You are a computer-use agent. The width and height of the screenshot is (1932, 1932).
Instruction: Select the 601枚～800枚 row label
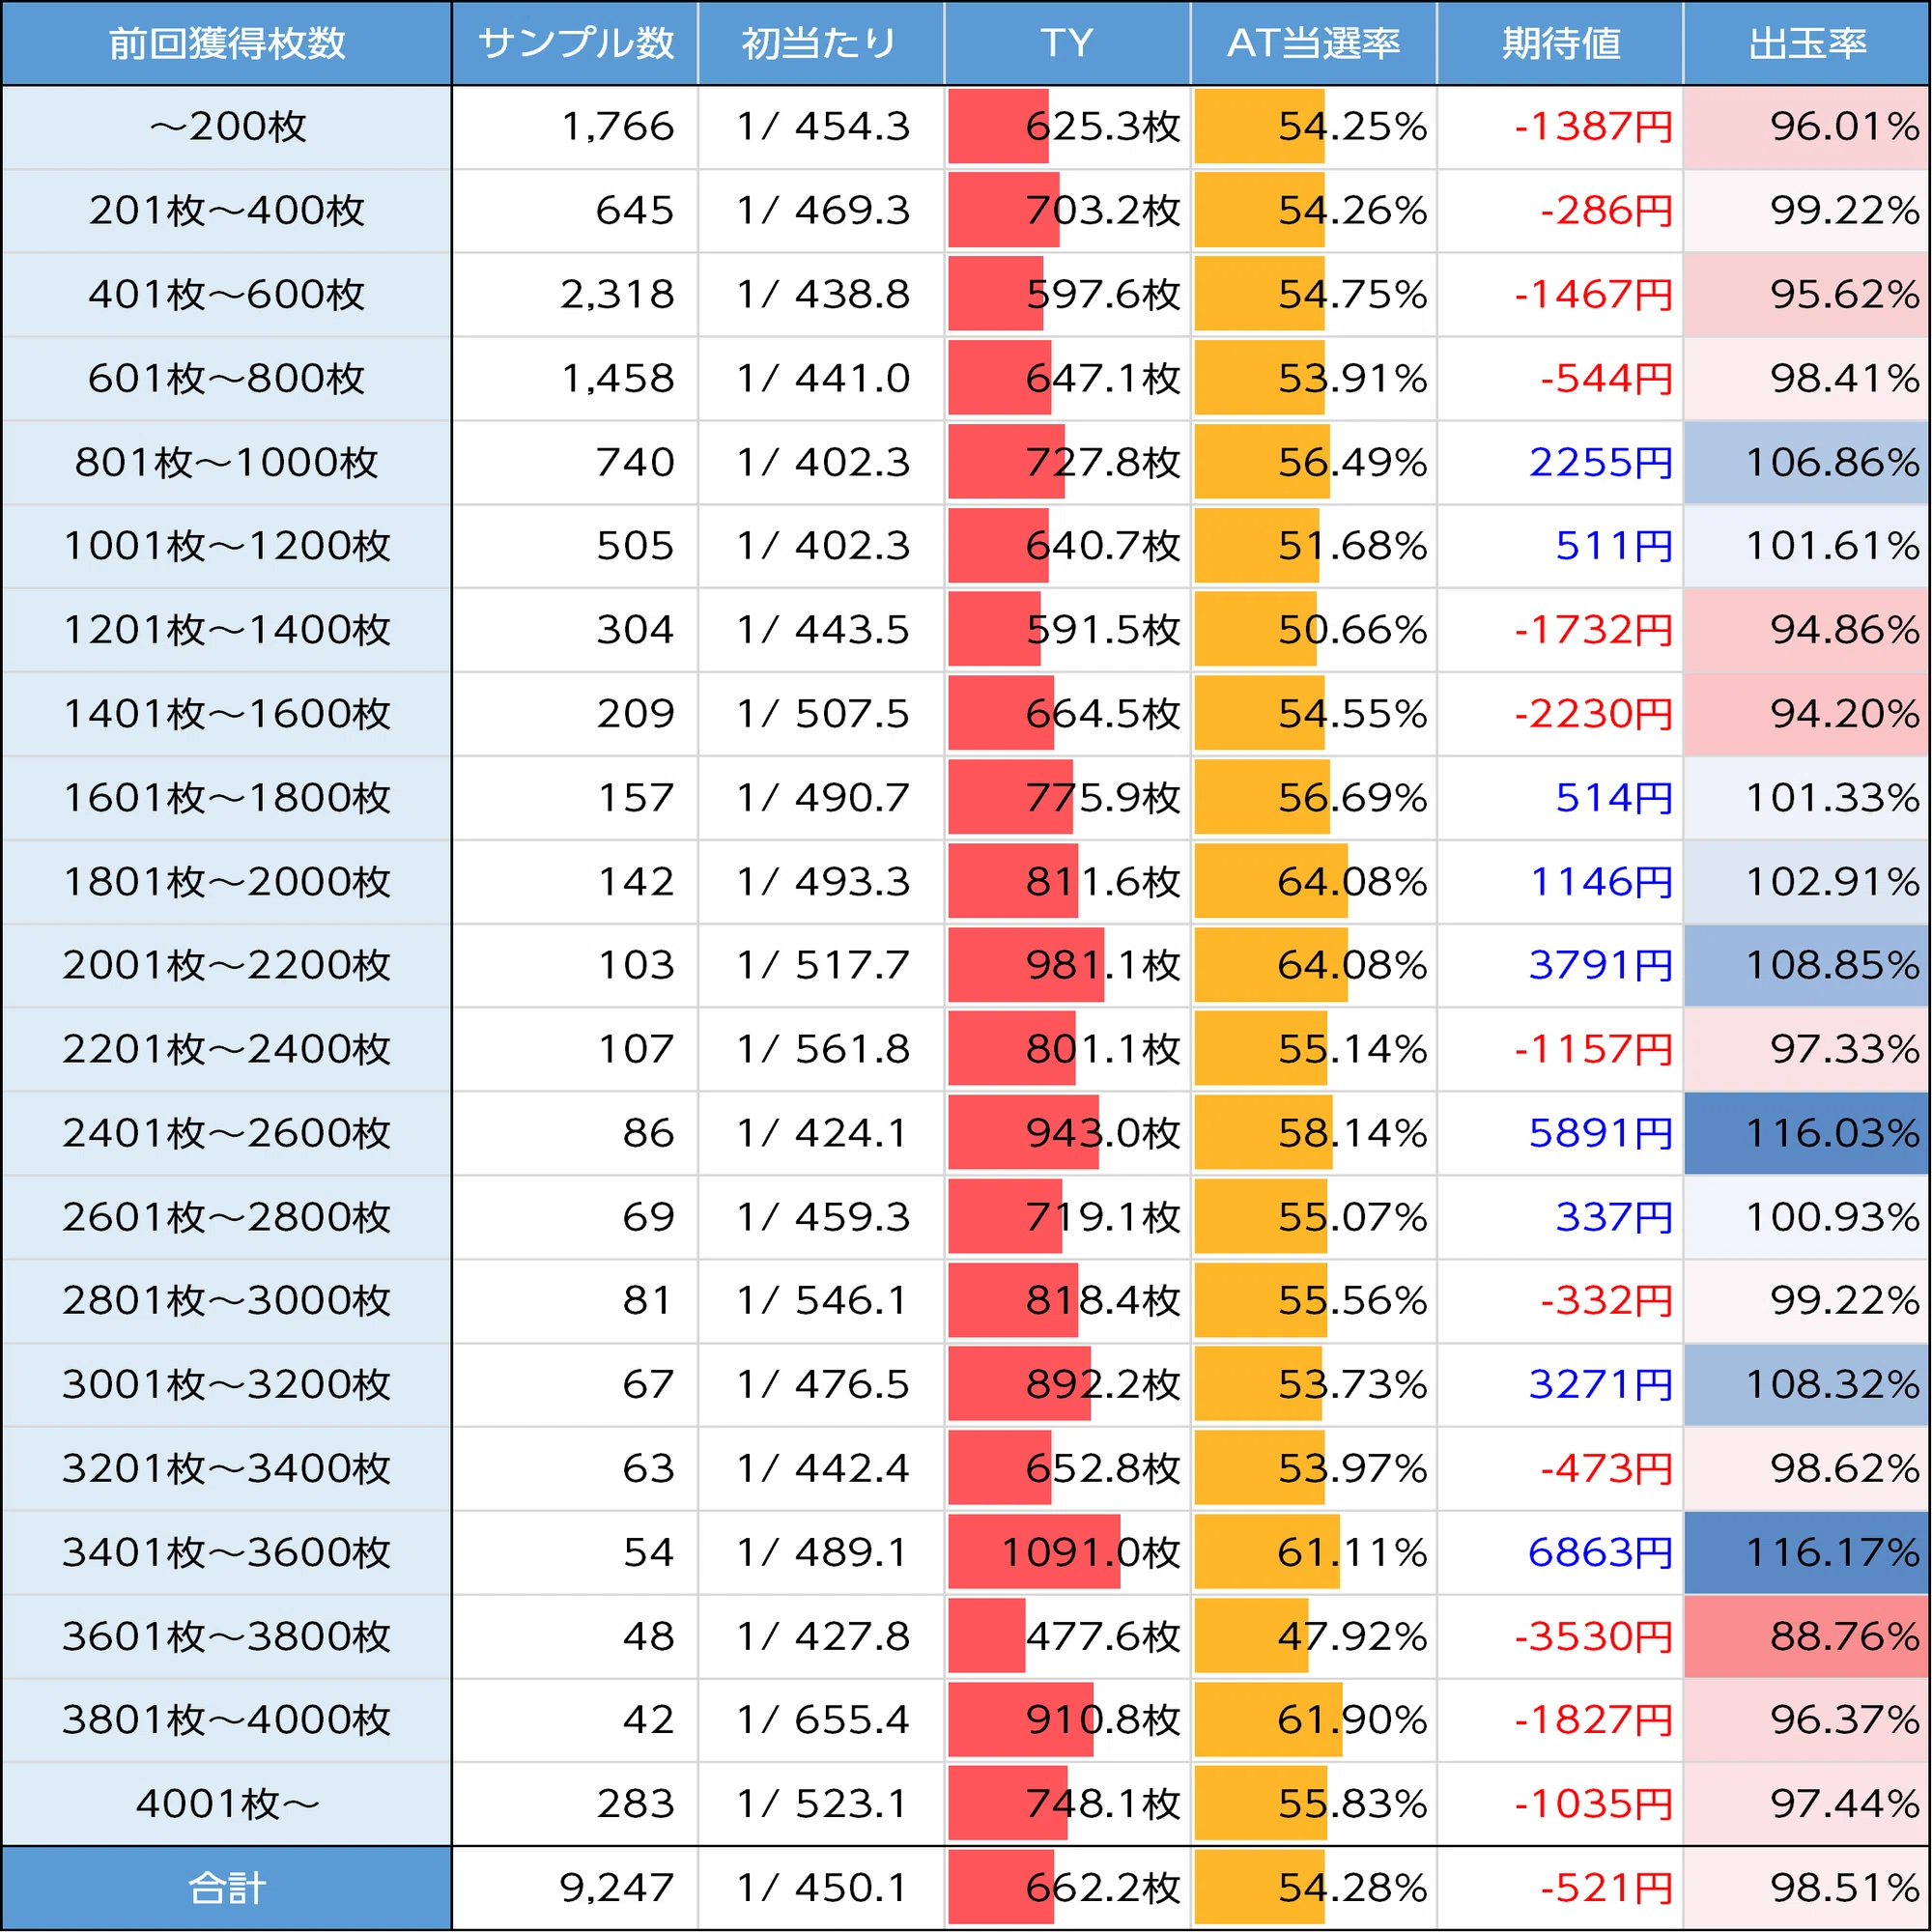point(227,379)
